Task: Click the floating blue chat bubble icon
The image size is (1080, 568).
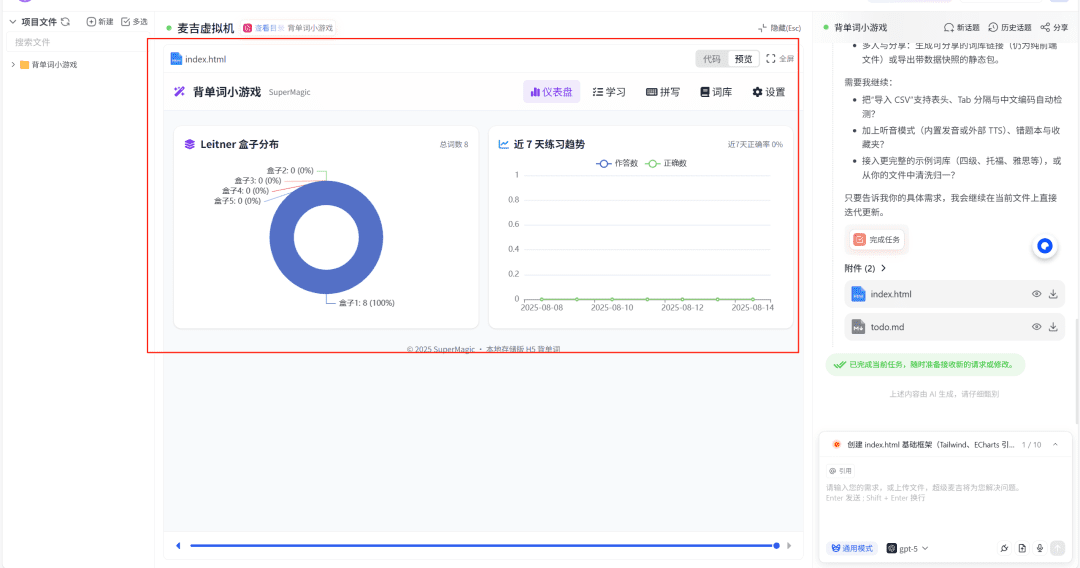Action: pos(1045,245)
